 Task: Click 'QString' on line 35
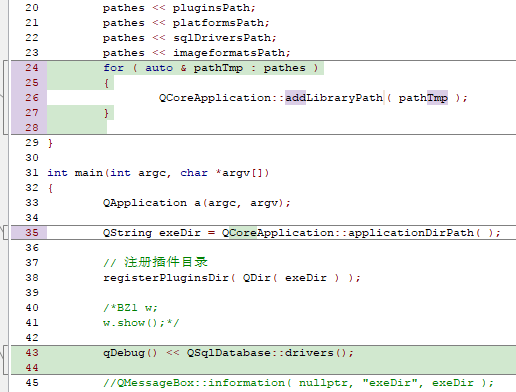(x=127, y=233)
